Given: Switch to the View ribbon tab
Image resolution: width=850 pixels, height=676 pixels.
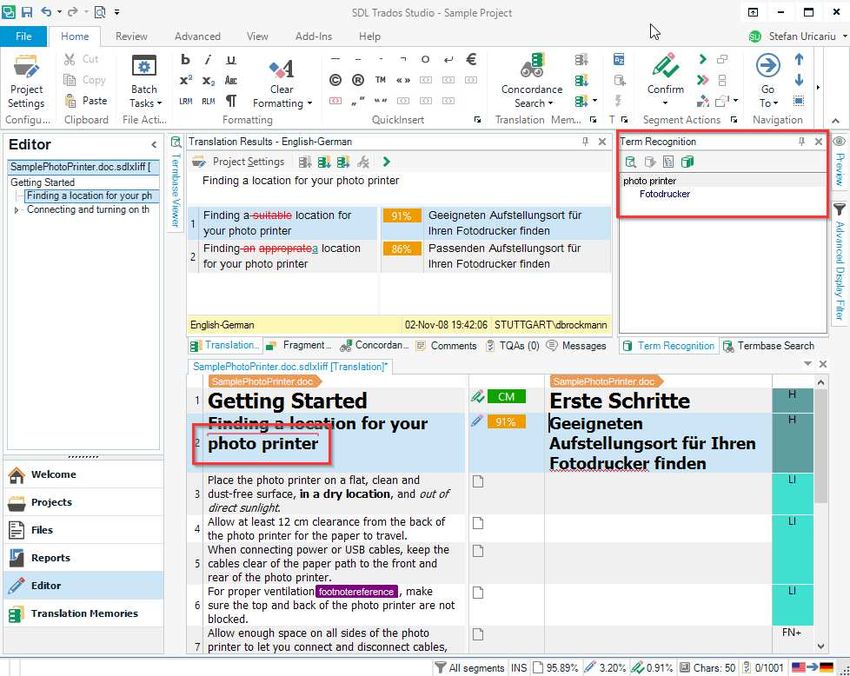Looking at the screenshot, I should click(x=257, y=36).
